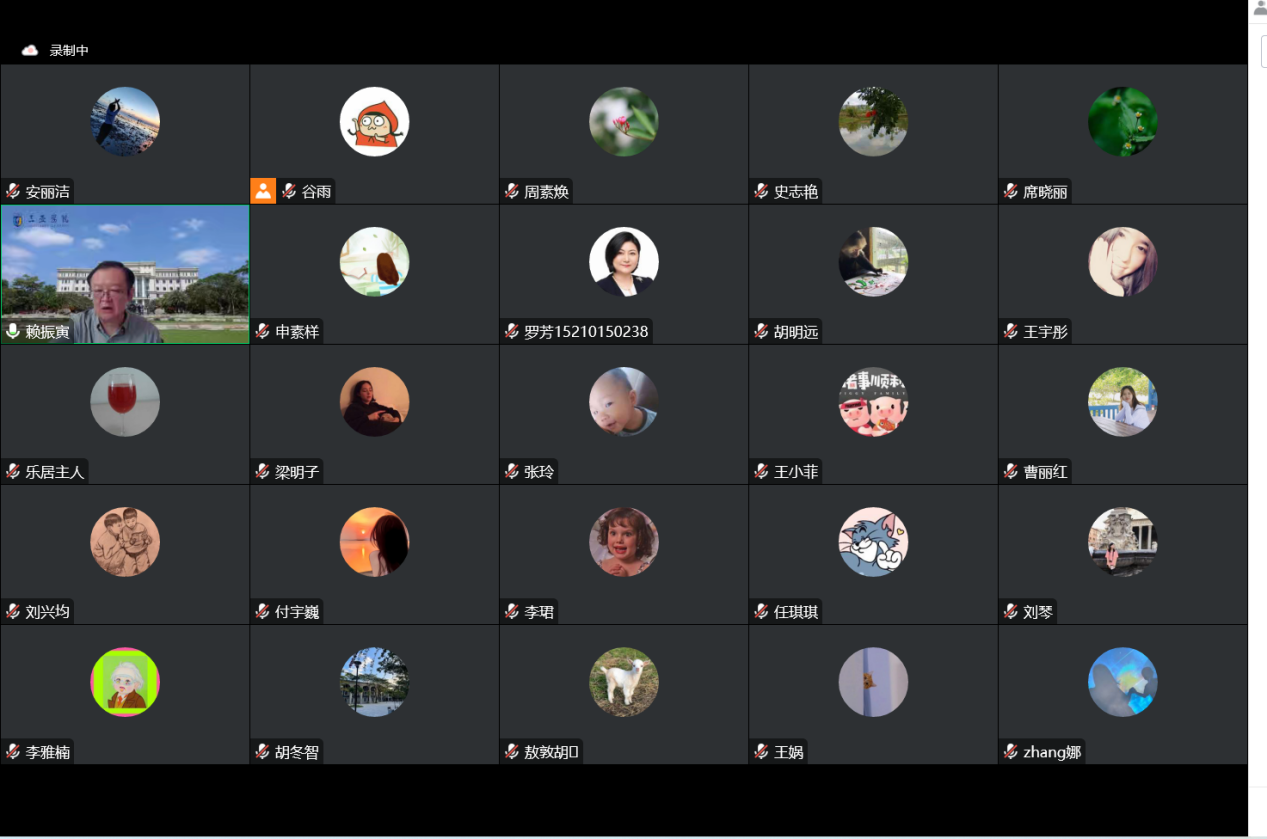Click the 录制中 recording status label

70,50
